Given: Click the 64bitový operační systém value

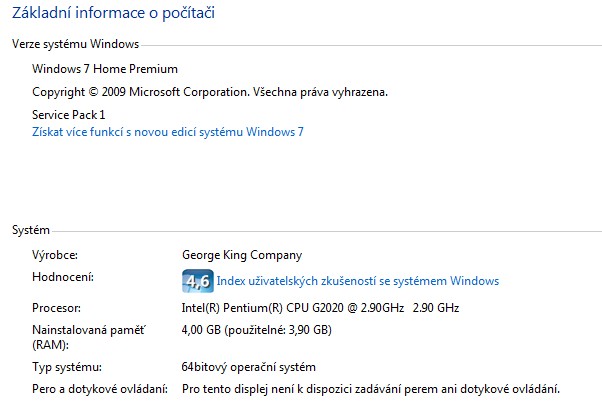Looking at the screenshot, I should tap(249, 367).
